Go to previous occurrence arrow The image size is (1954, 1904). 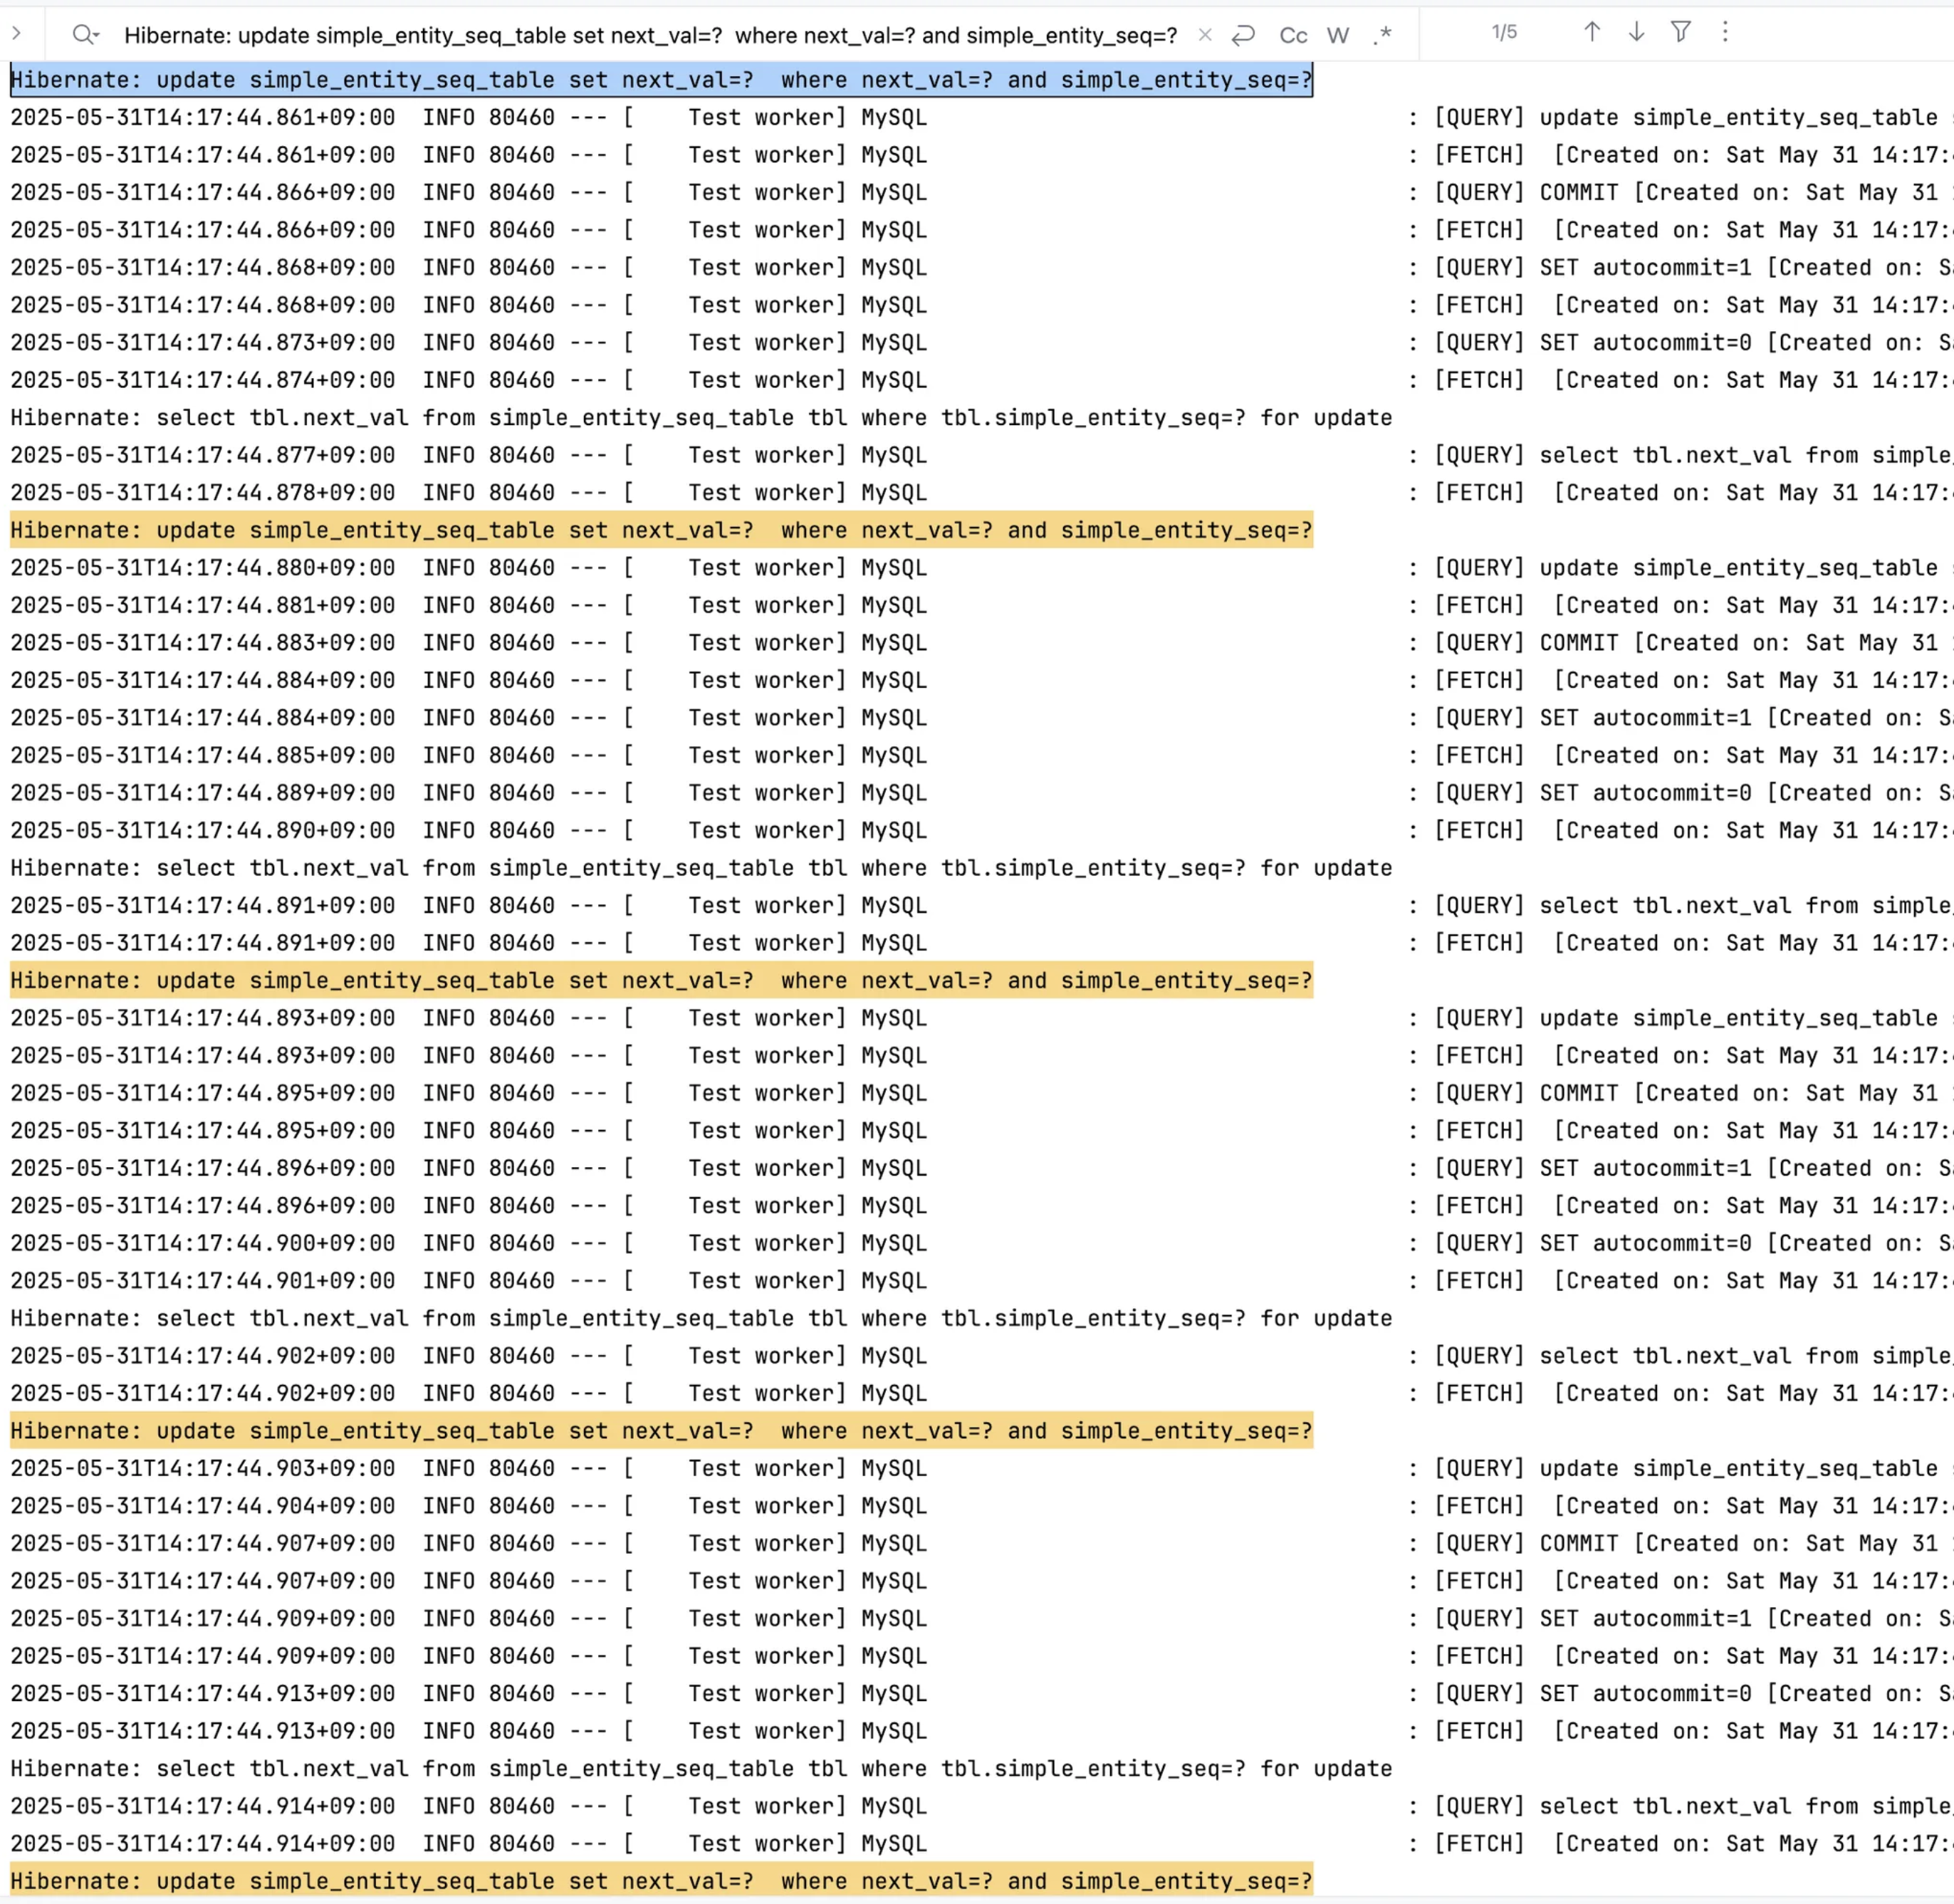[1592, 32]
